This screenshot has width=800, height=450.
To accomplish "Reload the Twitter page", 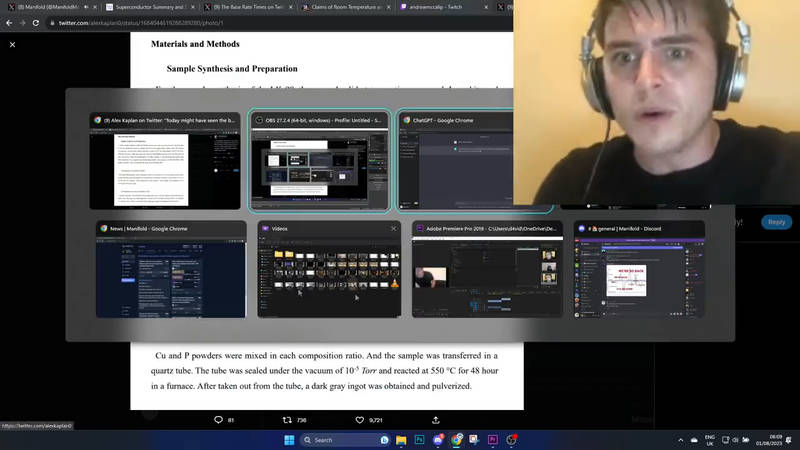I will pos(36,23).
